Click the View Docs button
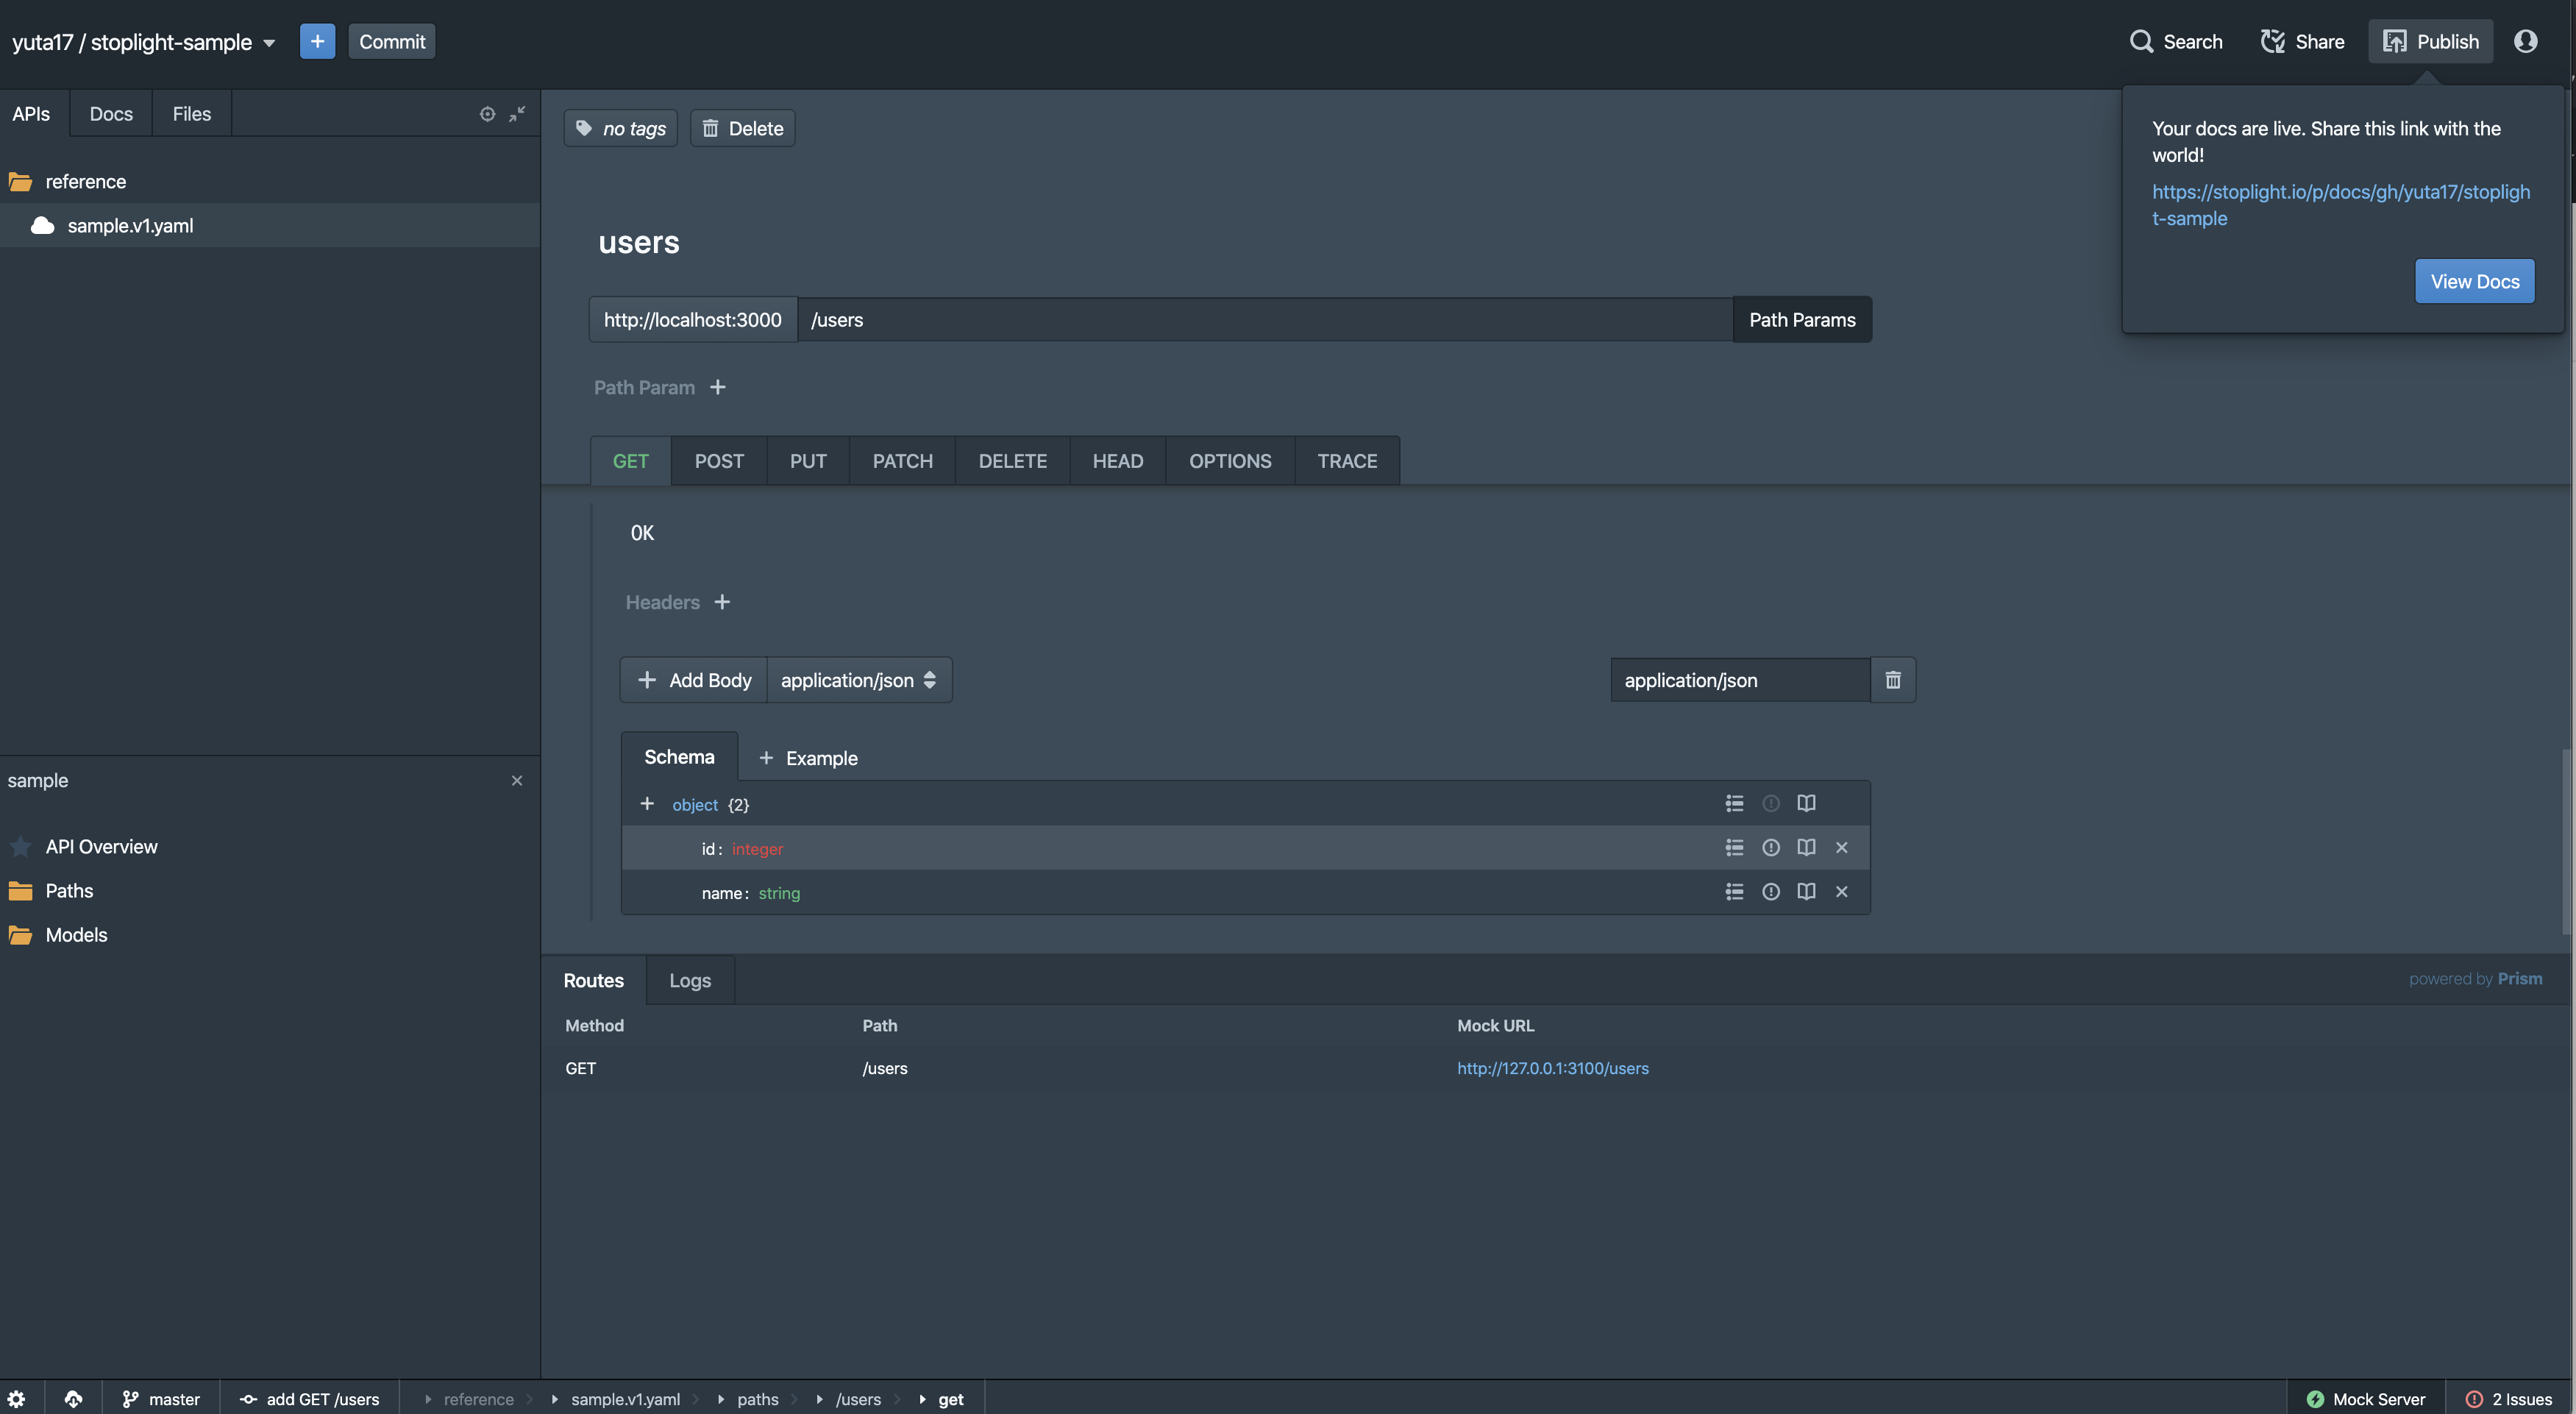Viewport: 2576px width, 1414px height. [x=2474, y=281]
